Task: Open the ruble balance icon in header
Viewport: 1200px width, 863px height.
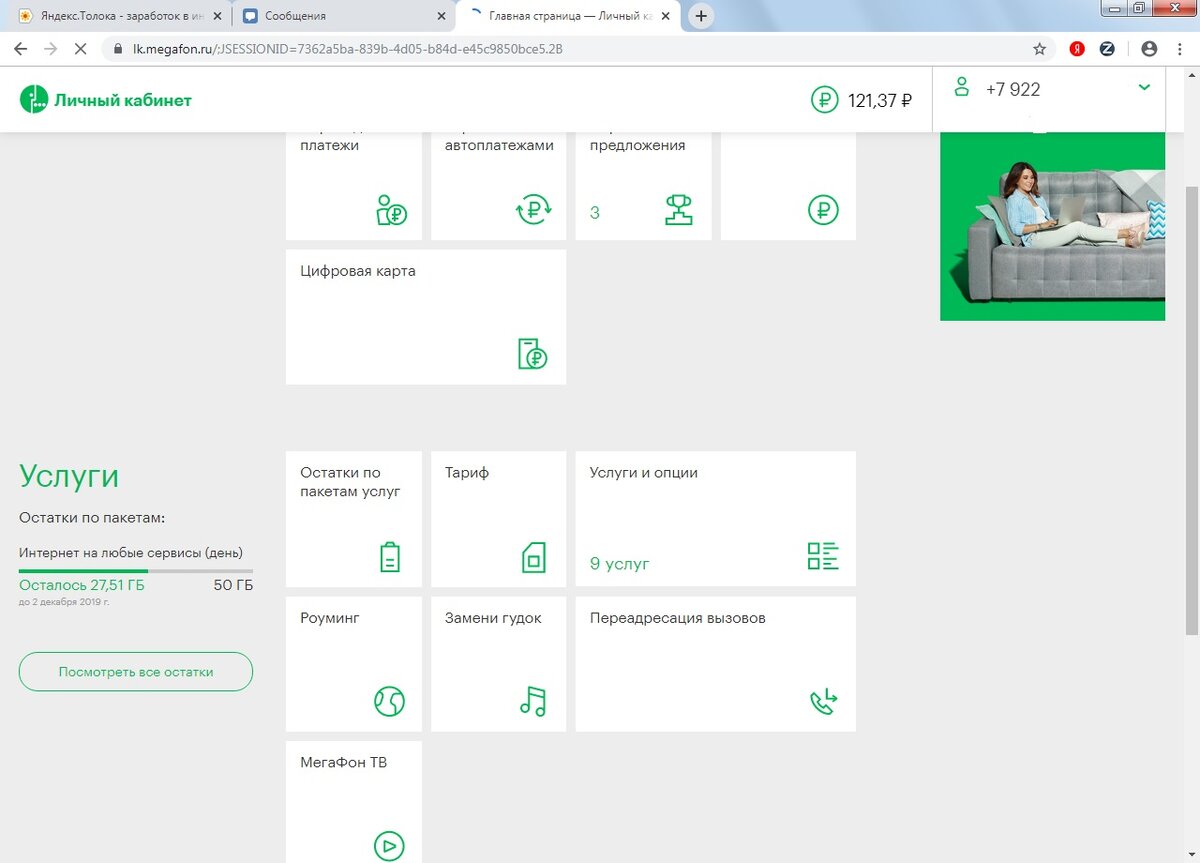Action: click(824, 100)
